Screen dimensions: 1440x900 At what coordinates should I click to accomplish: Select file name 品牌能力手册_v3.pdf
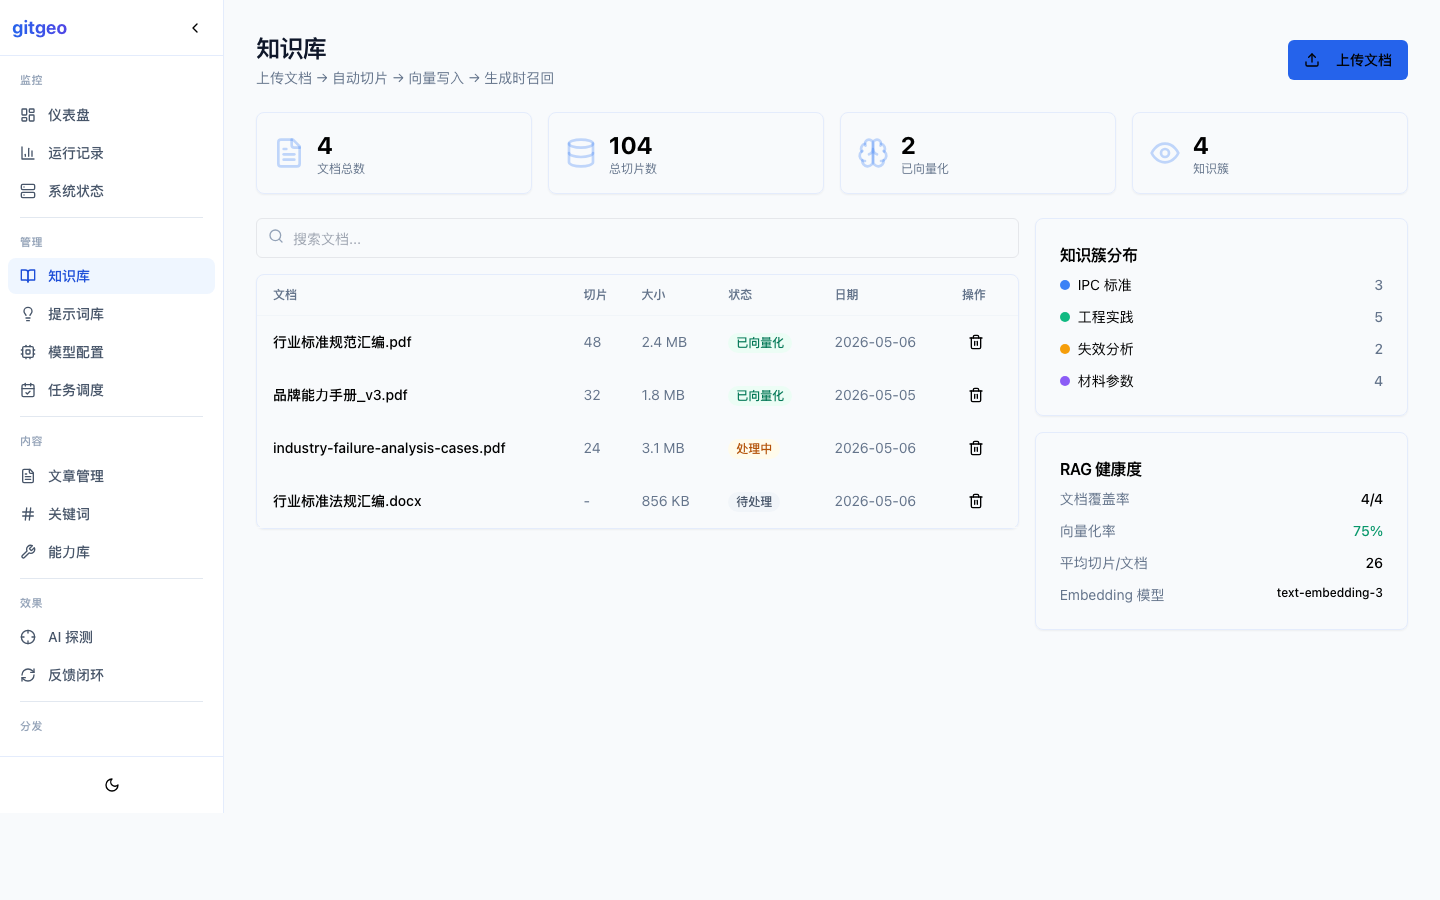click(x=340, y=395)
